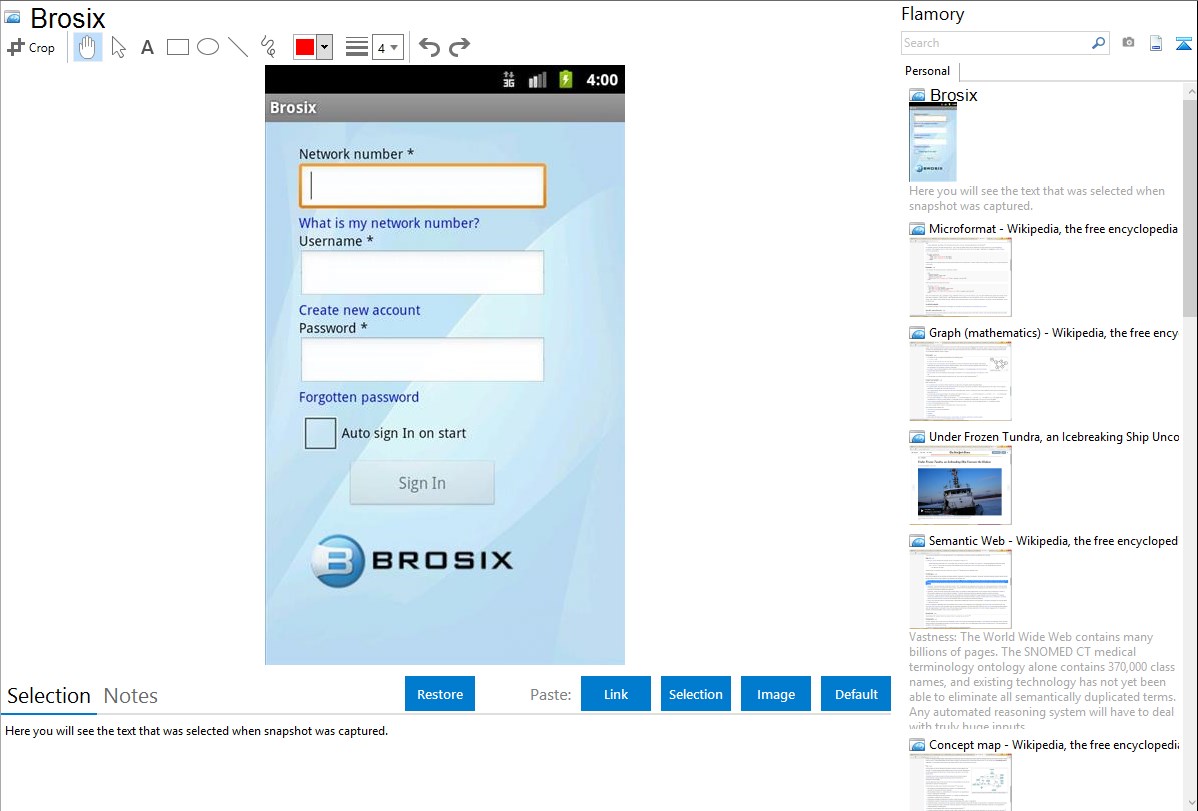Click the signal strength icon in status bar

point(538,79)
